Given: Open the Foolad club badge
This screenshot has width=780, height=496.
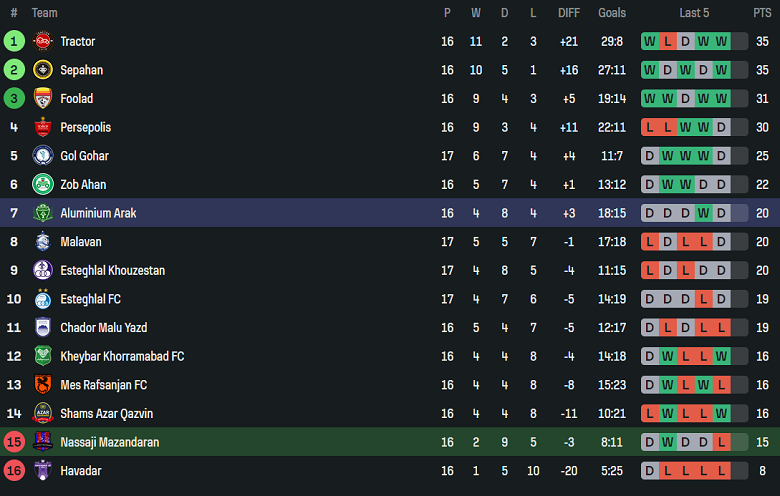Looking at the screenshot, I should (x=42, y=99).
